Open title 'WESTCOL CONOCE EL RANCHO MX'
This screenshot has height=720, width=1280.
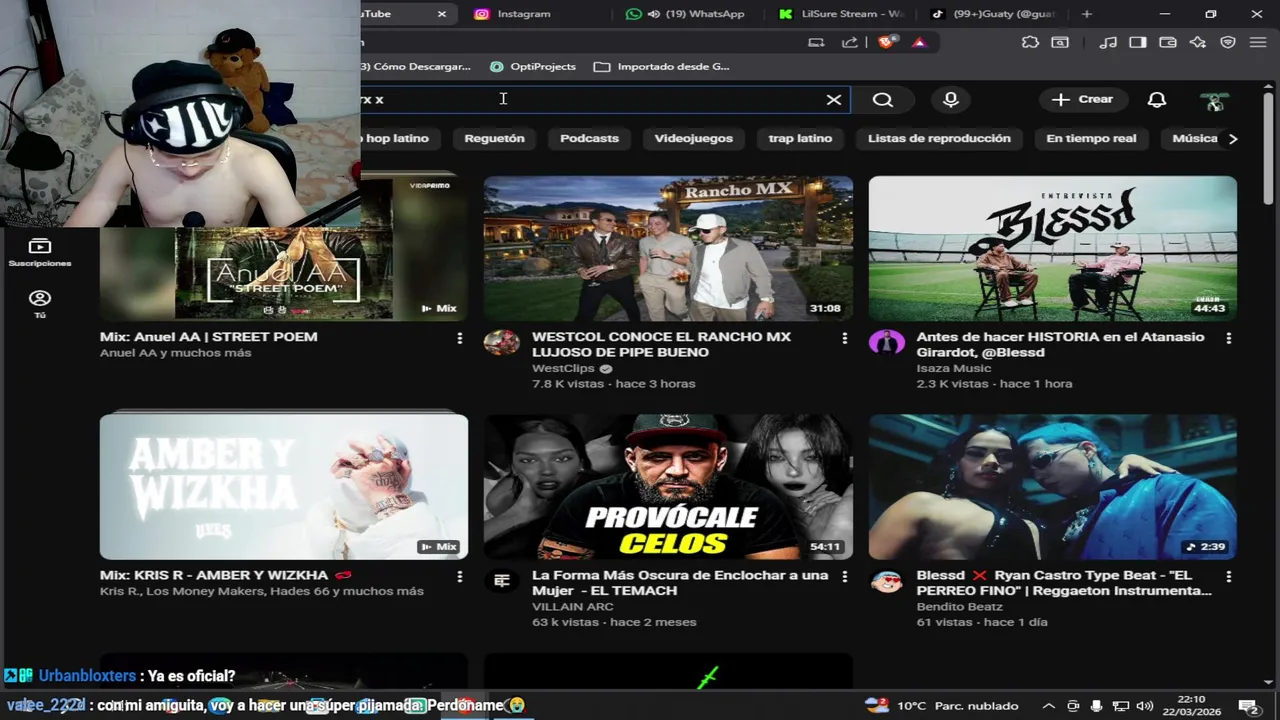tap(662, 344)
